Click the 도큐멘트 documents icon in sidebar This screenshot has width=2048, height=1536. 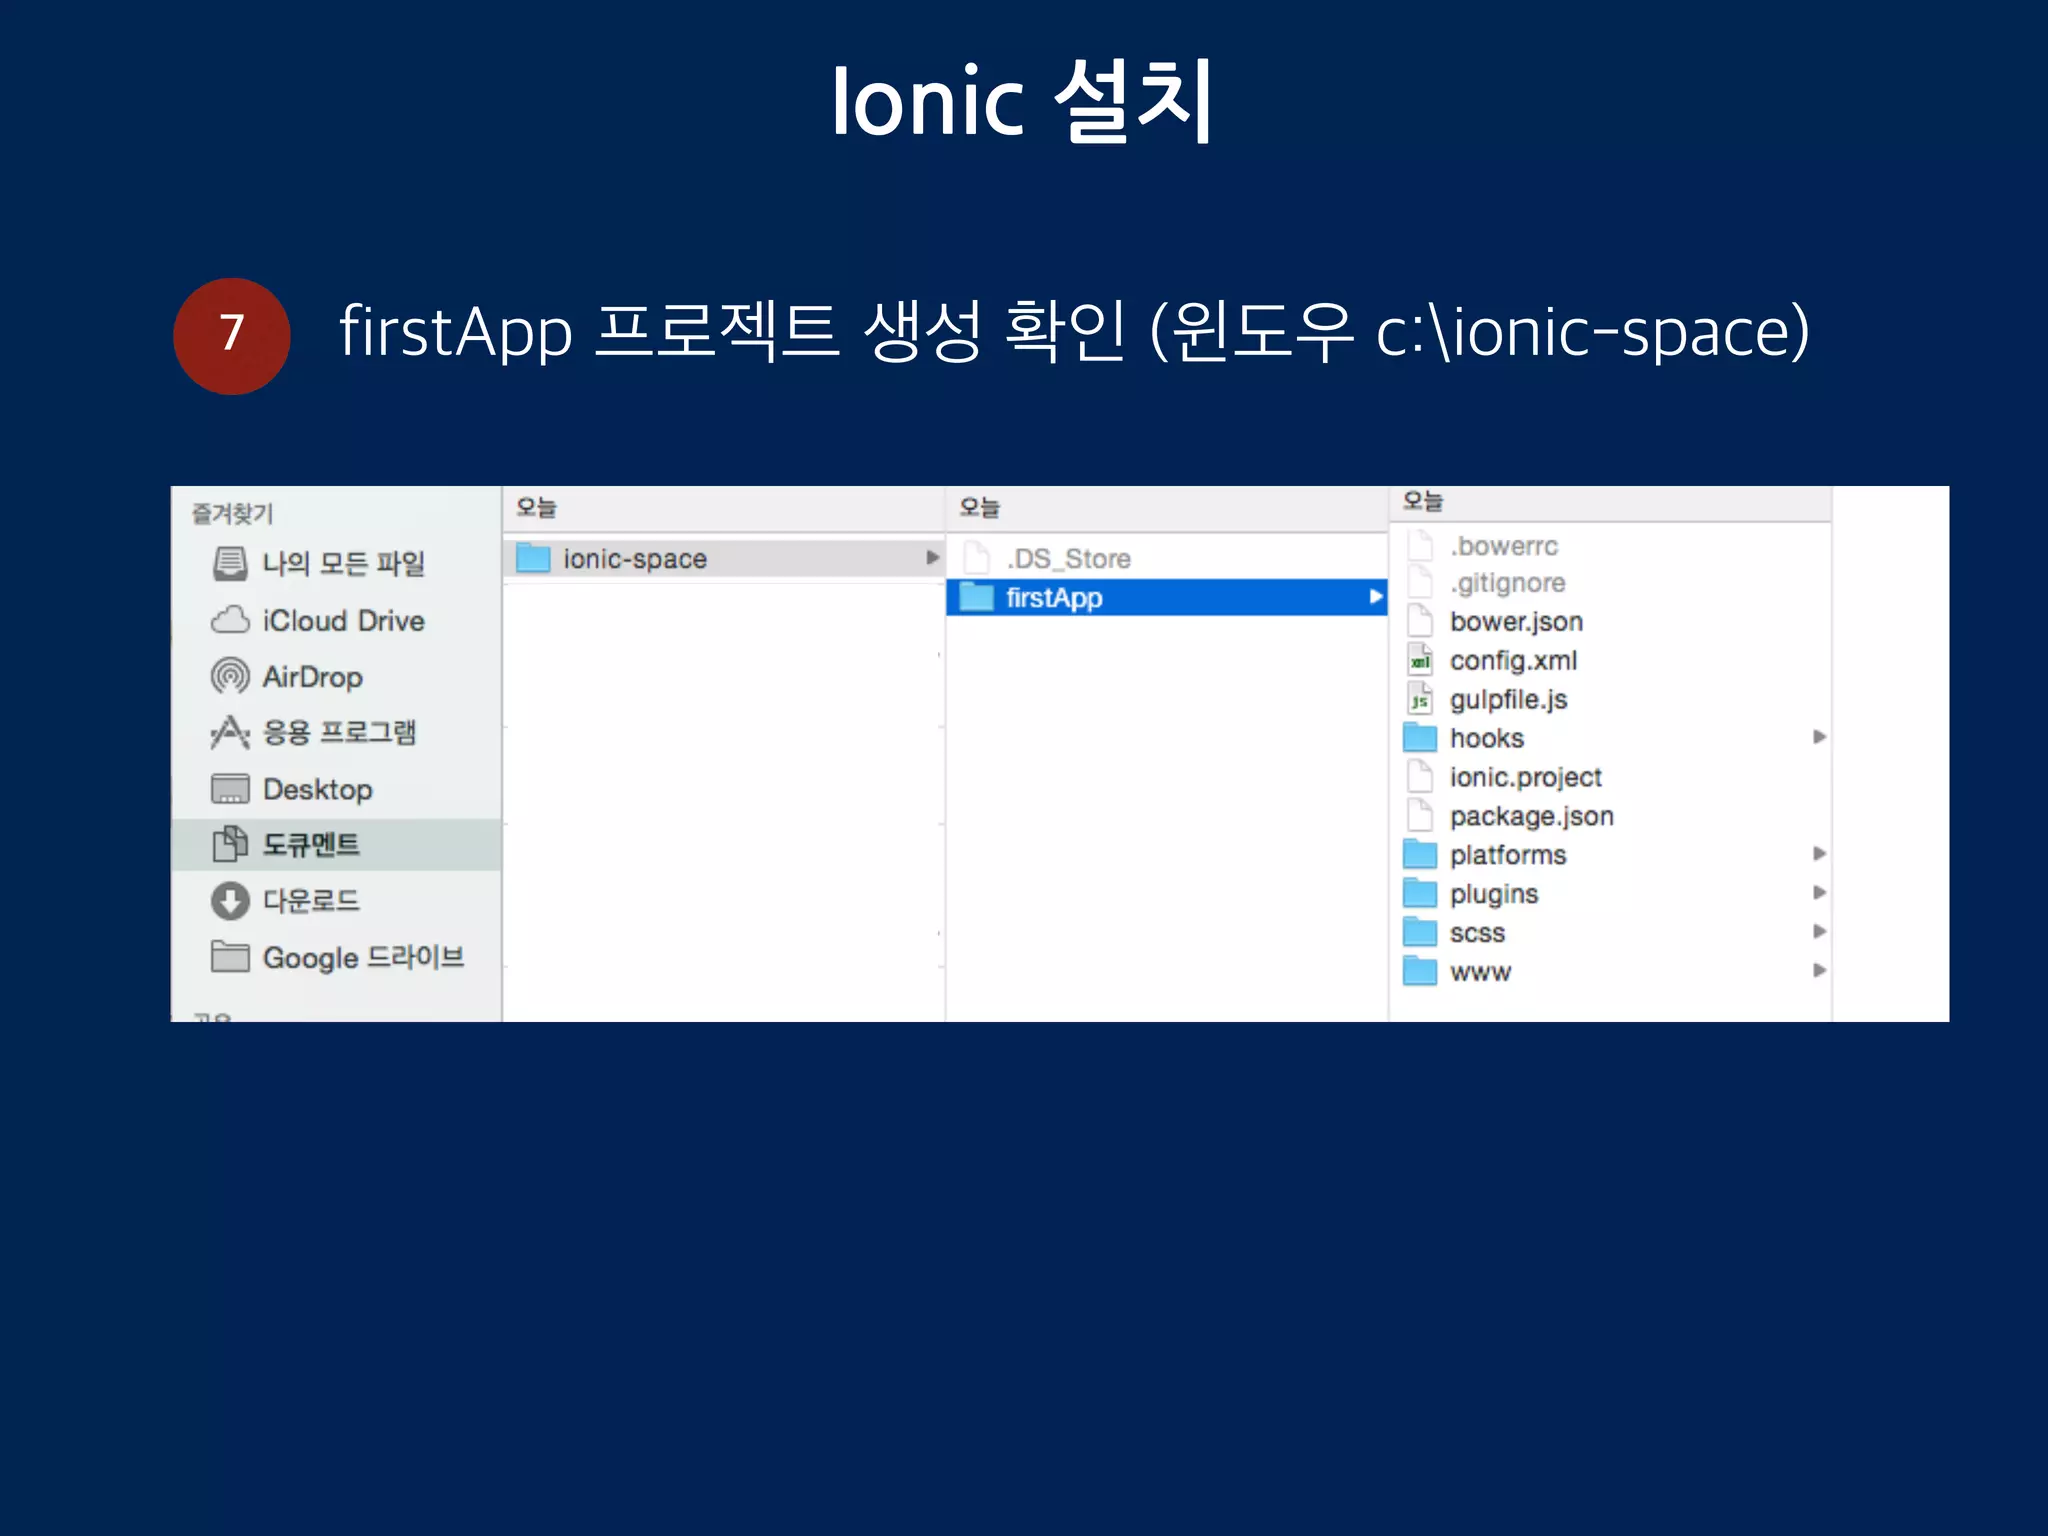pyautogui.click(x=230, y=845)
